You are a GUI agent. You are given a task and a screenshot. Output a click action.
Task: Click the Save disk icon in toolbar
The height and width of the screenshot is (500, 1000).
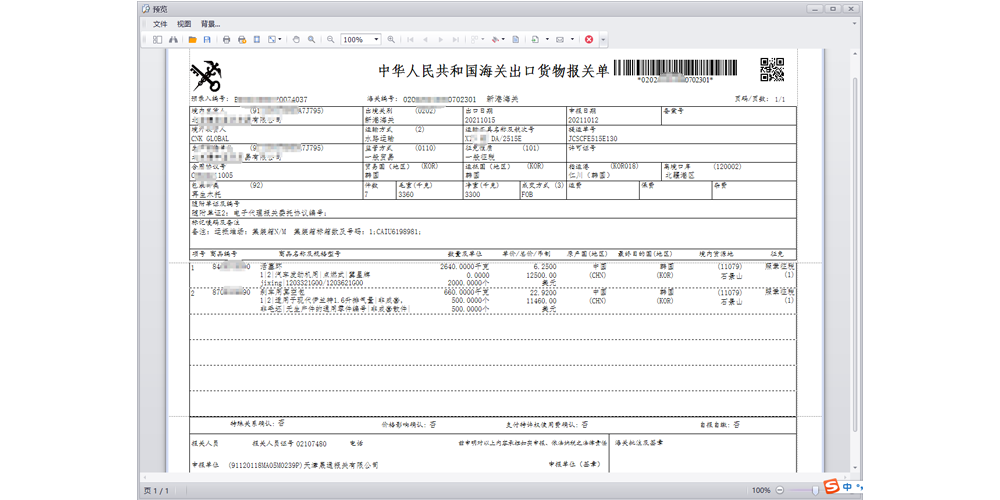[207, 40]
